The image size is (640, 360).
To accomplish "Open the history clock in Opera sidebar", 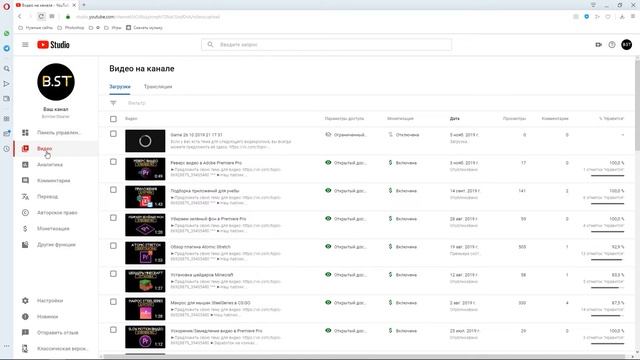I will (x=7, y=149).
